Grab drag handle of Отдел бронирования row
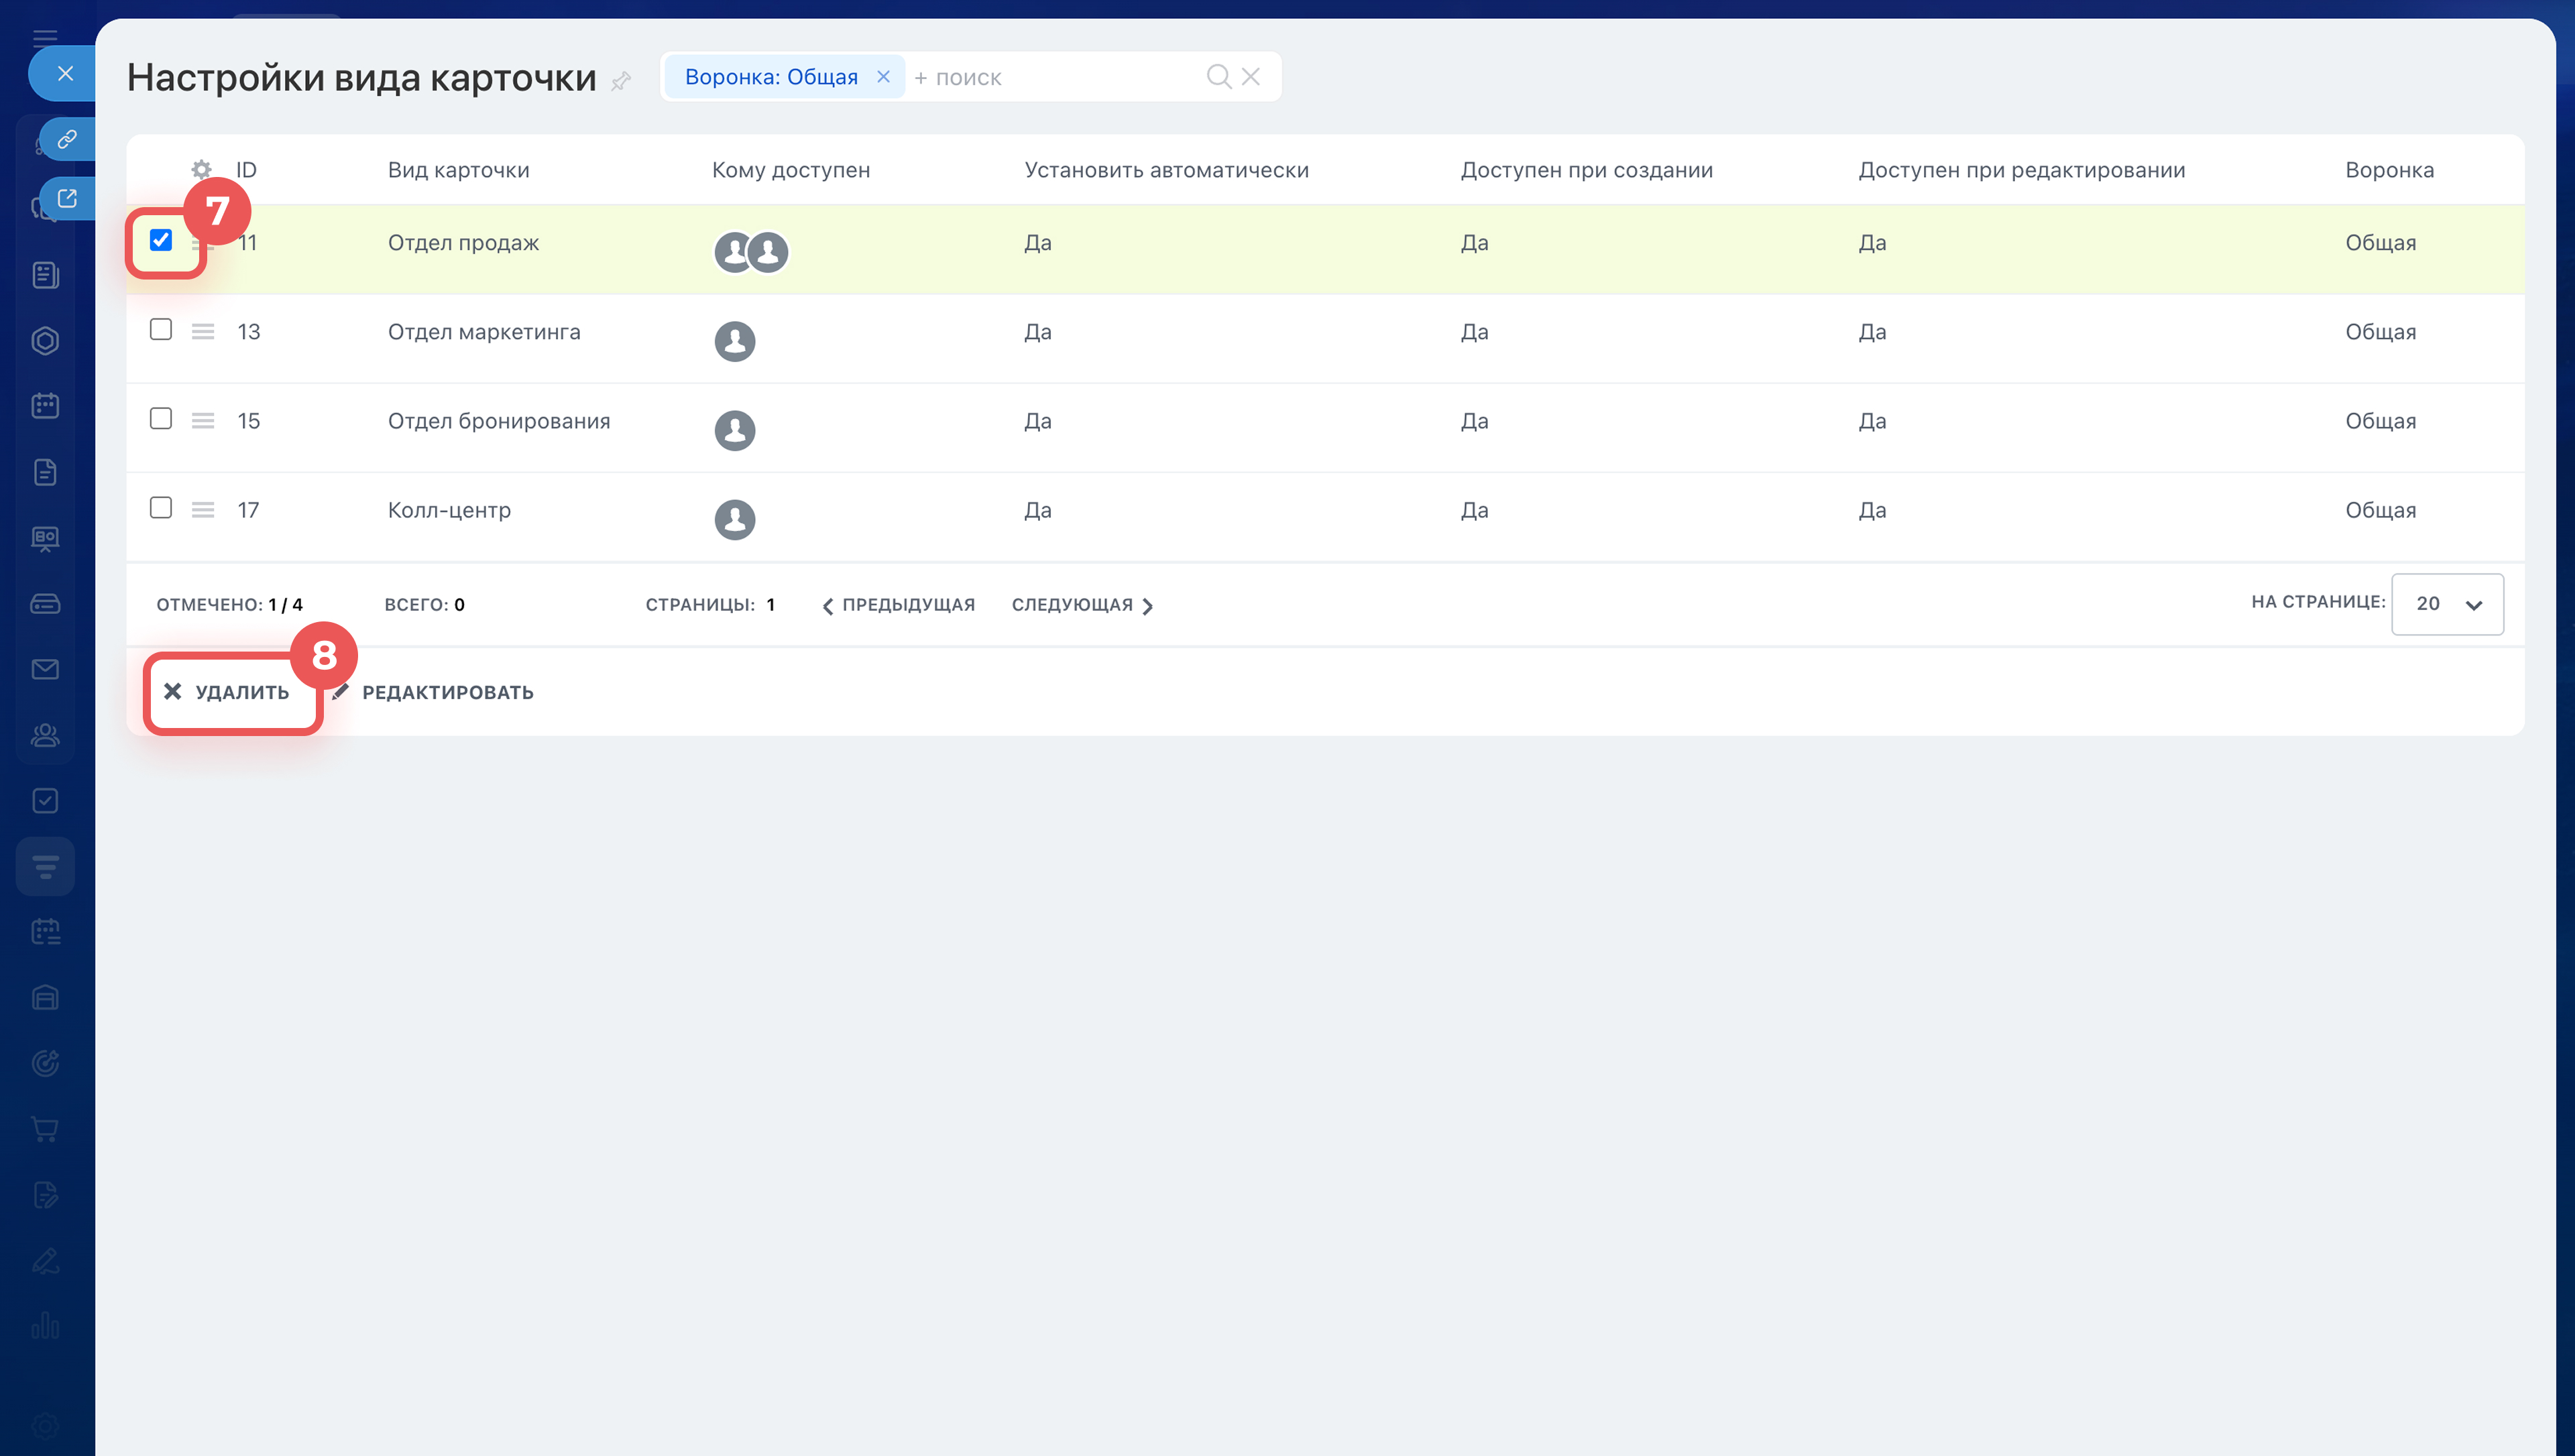Image resolution: width=2575 pixels, height=1456 pixels. point(203,421)
